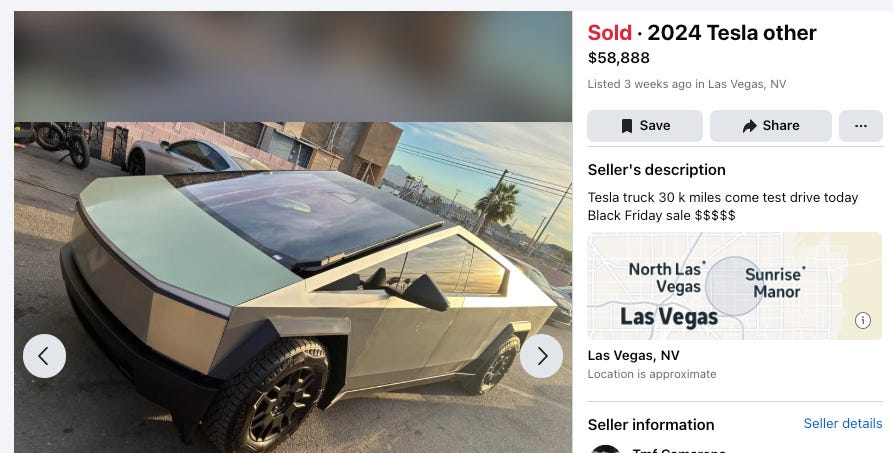
Task: Click the location radius circle on map
Action: coord(734,286)
